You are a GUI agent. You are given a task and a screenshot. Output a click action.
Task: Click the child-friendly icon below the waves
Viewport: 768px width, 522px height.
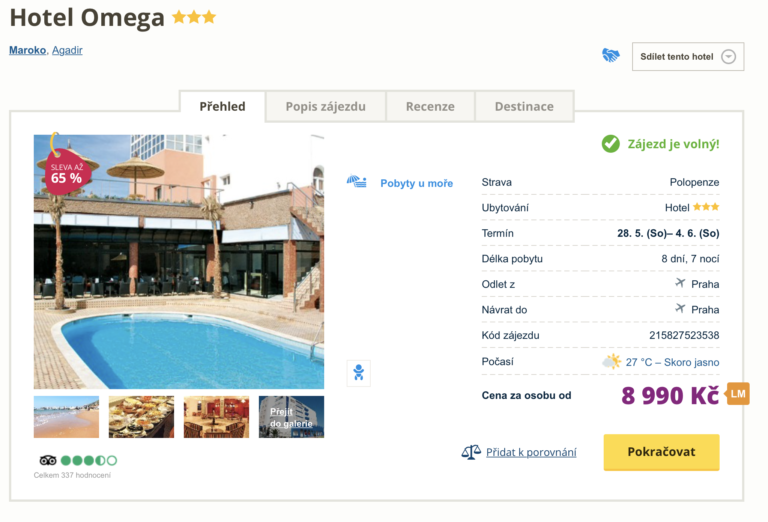358,373
